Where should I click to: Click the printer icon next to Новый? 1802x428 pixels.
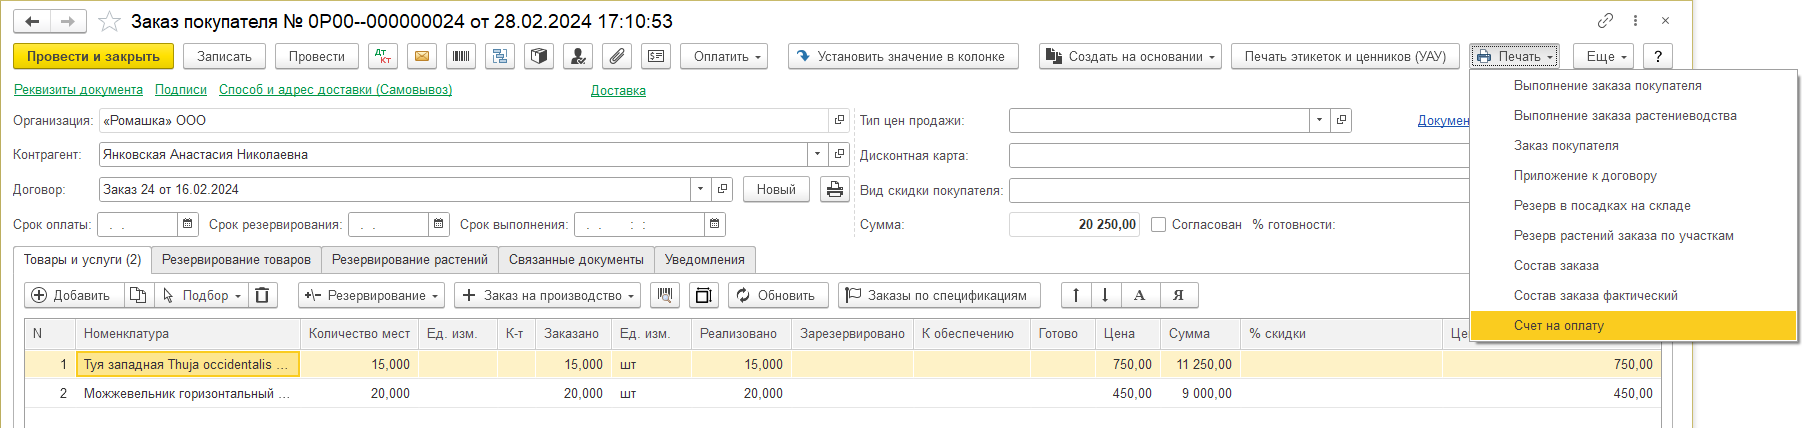(x=834, y=189)
